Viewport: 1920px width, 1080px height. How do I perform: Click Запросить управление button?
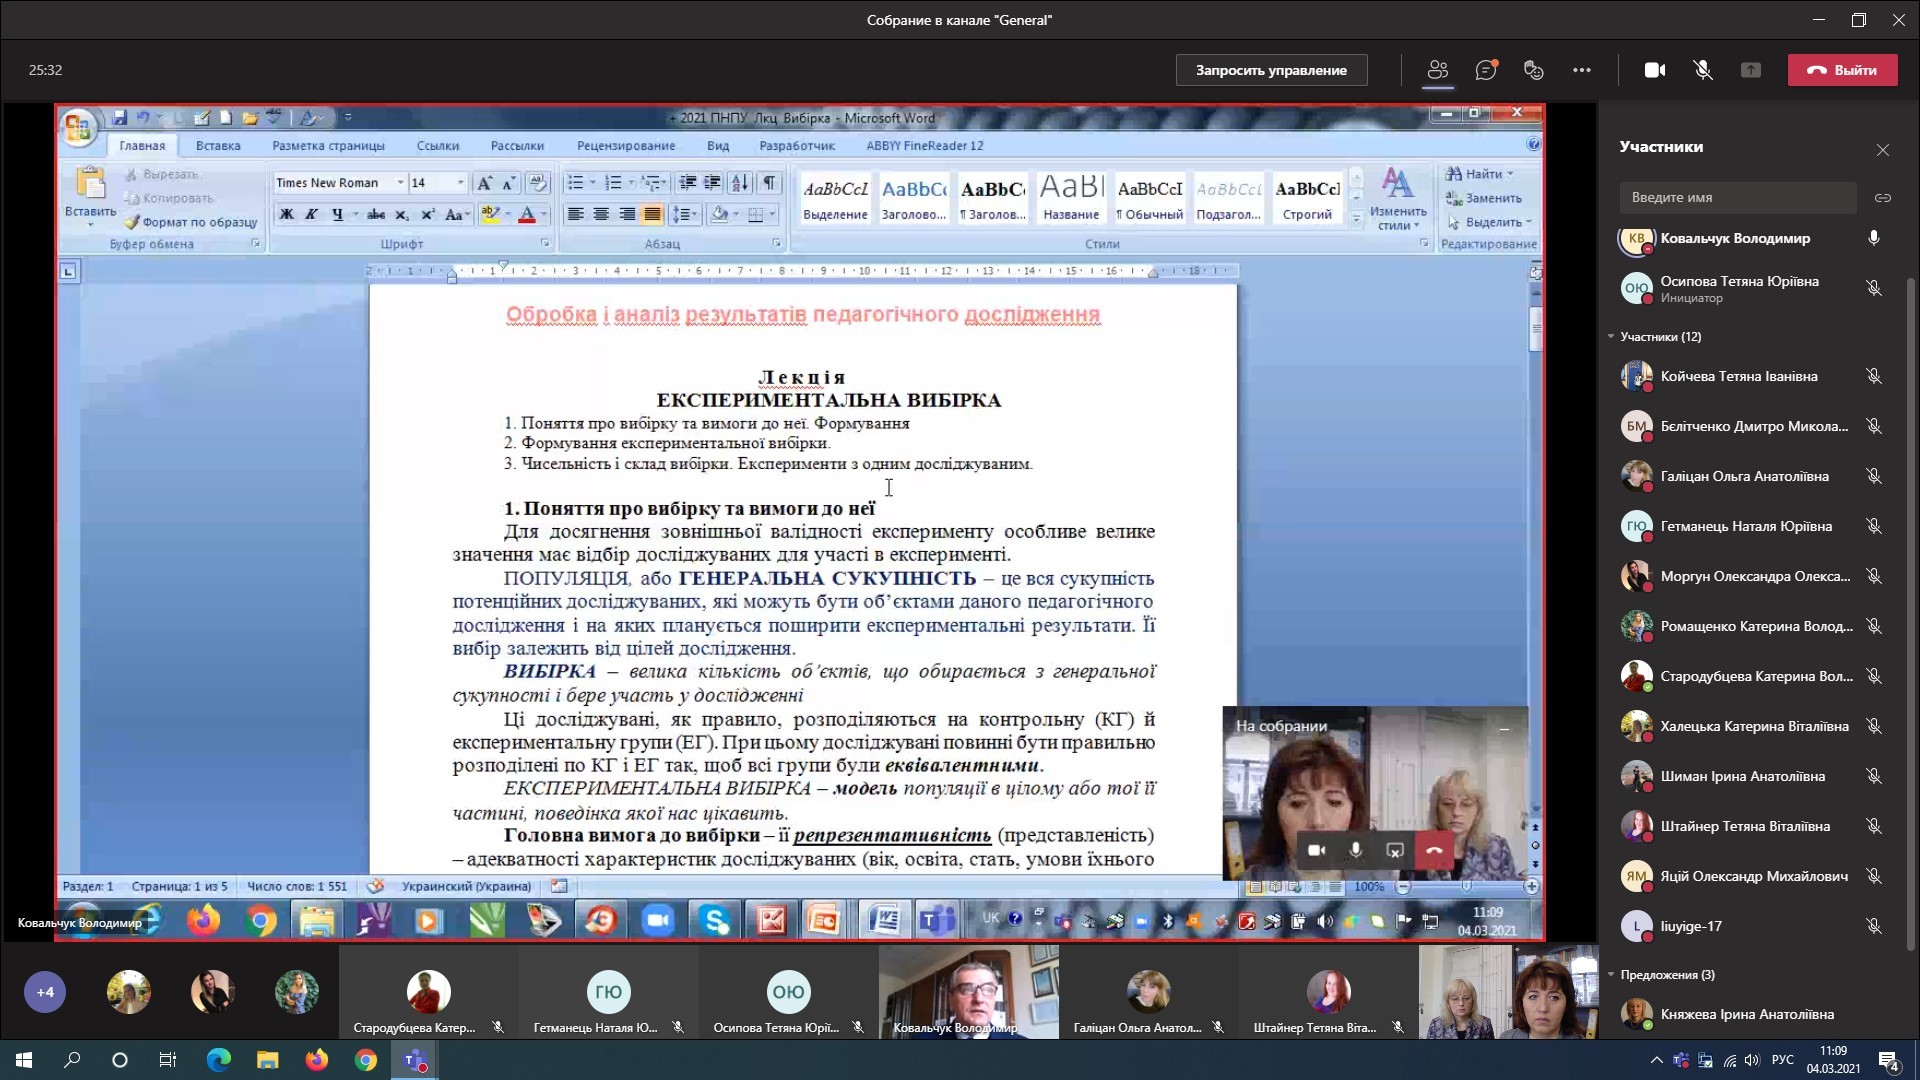tap(1271, 70)
